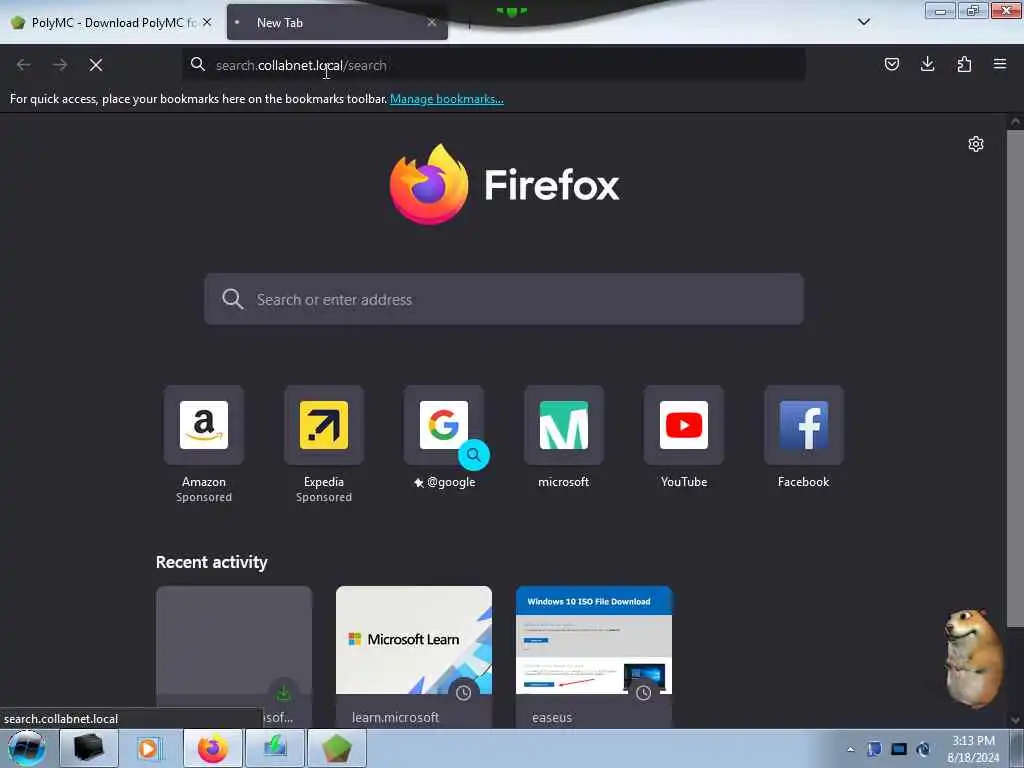Show hidden system tray icons arrow
Viewport: 1024px width, 768px height.
coord(850,749)
